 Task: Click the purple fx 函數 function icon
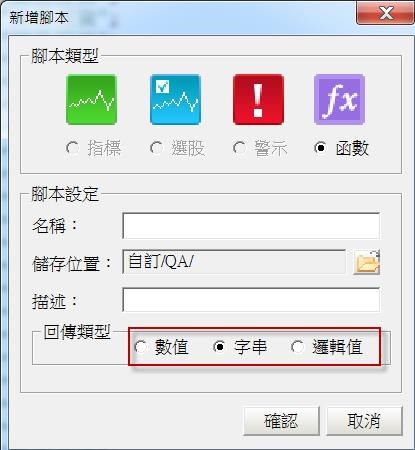pos(339,100)
